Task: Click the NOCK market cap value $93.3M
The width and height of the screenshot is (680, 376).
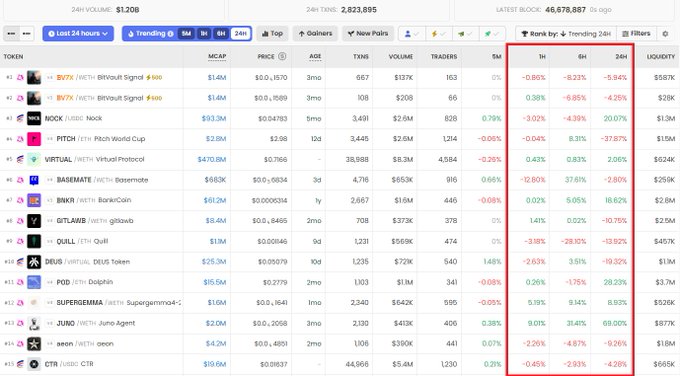Action: [214, 118]
